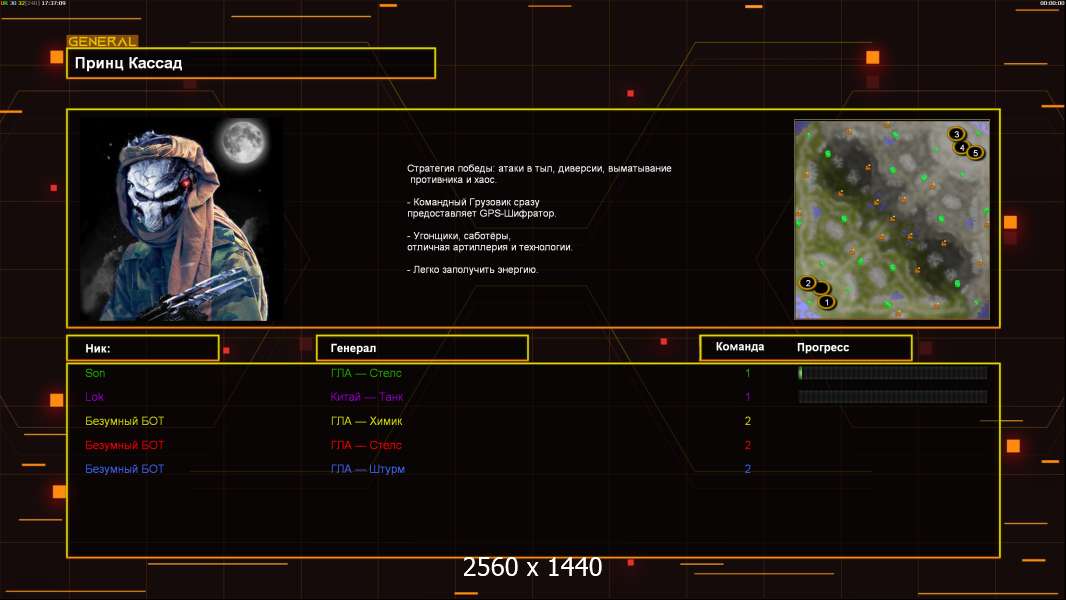Click the Принц Кассад name field
Viewport: 1066px width, 600px height.
251,63
